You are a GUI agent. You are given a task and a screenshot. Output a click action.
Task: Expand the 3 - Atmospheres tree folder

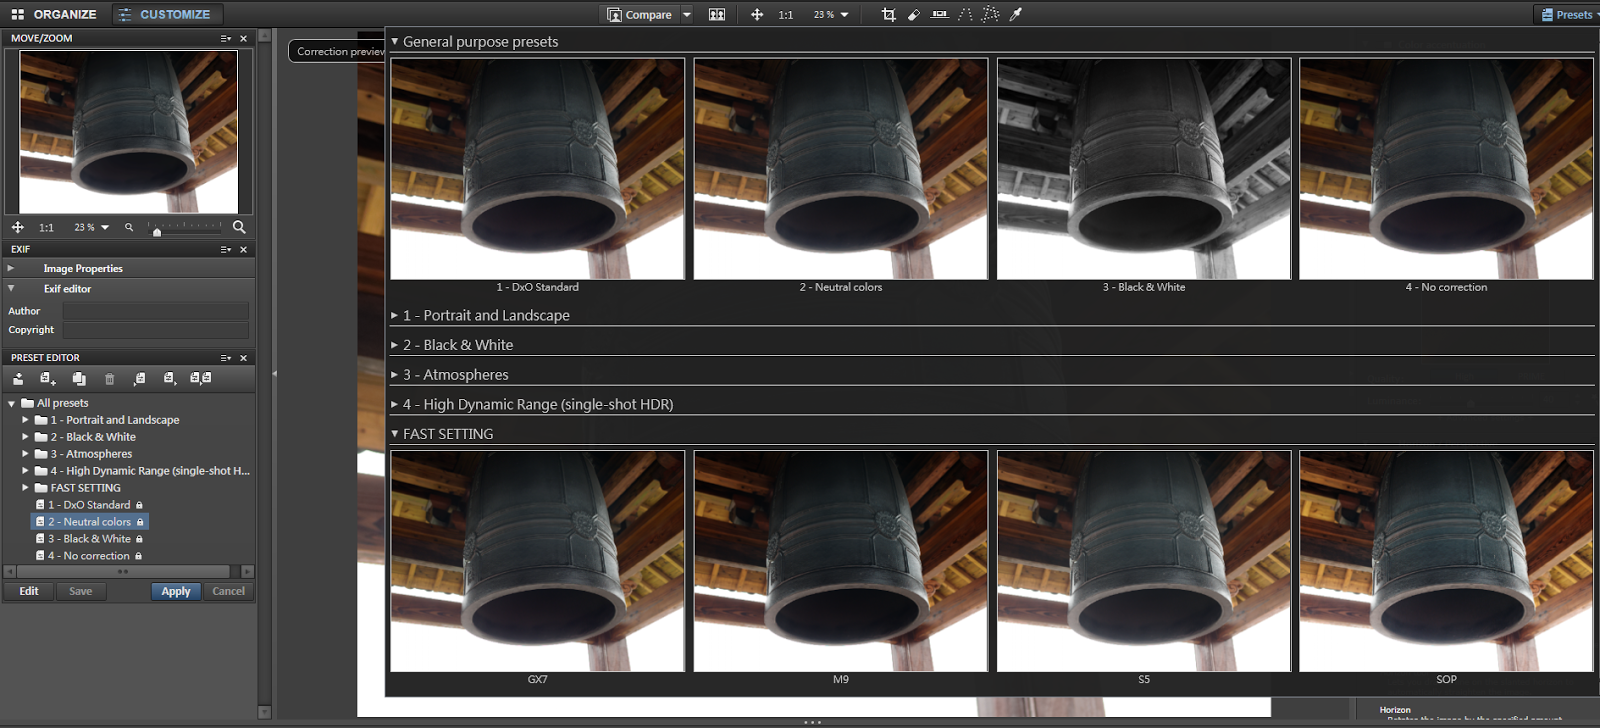pyautogui.click(x=25, y=454)
